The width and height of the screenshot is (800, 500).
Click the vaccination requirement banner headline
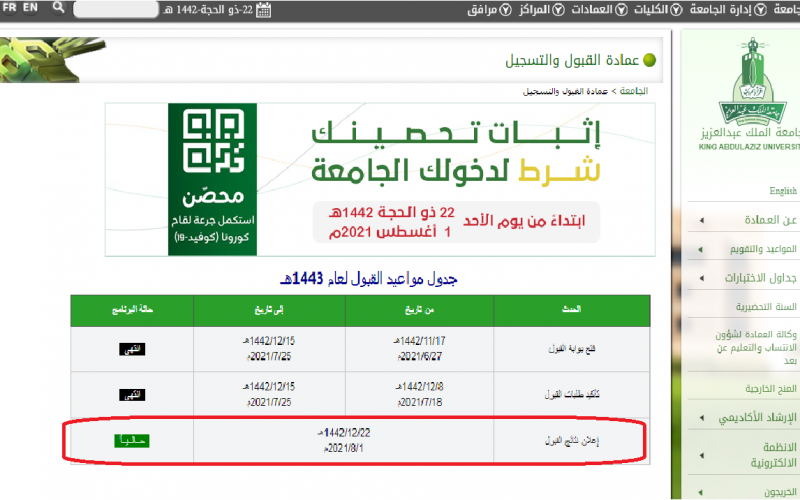coord(456,151)
